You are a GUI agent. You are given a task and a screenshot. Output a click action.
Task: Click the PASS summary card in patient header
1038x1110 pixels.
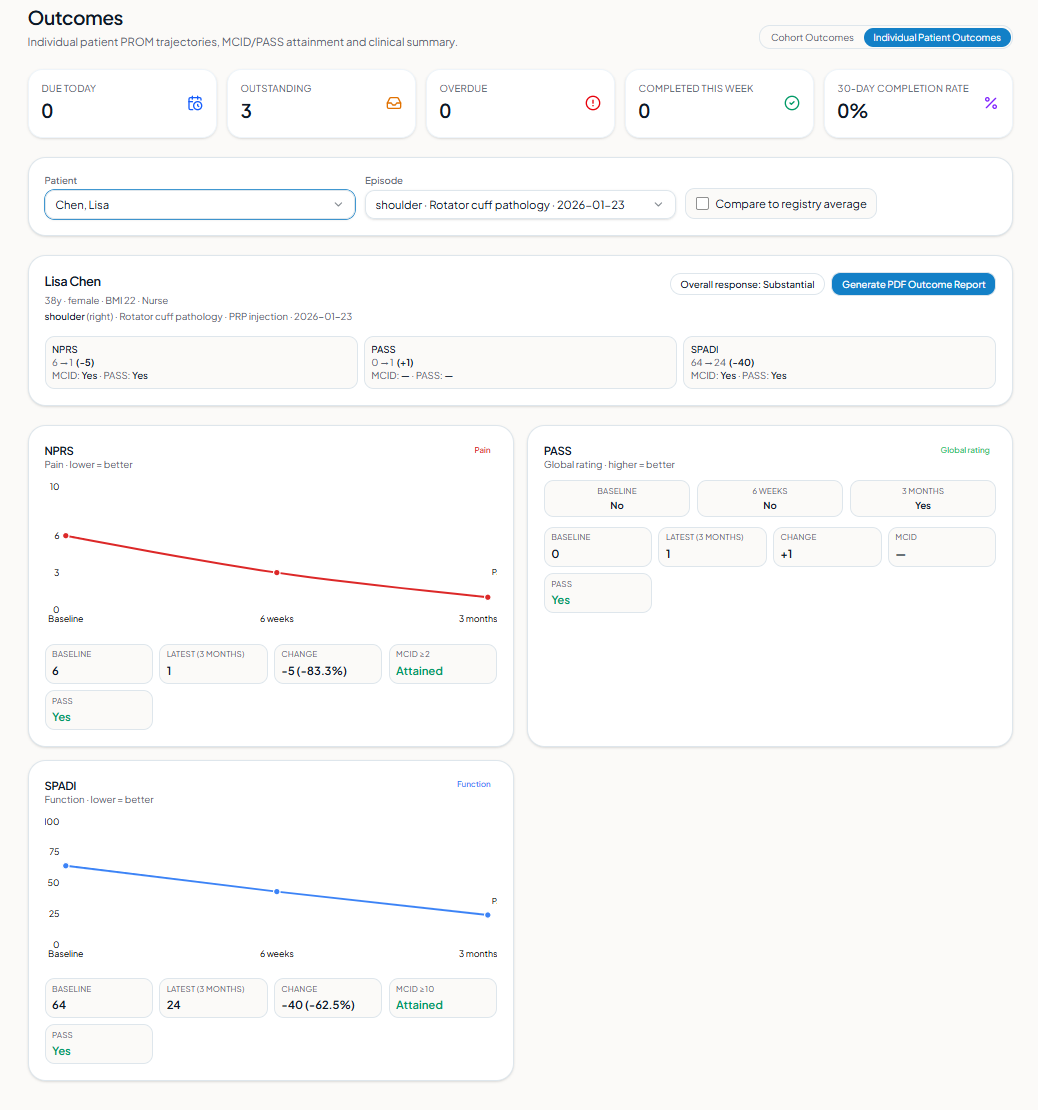(x=520, y=362)
